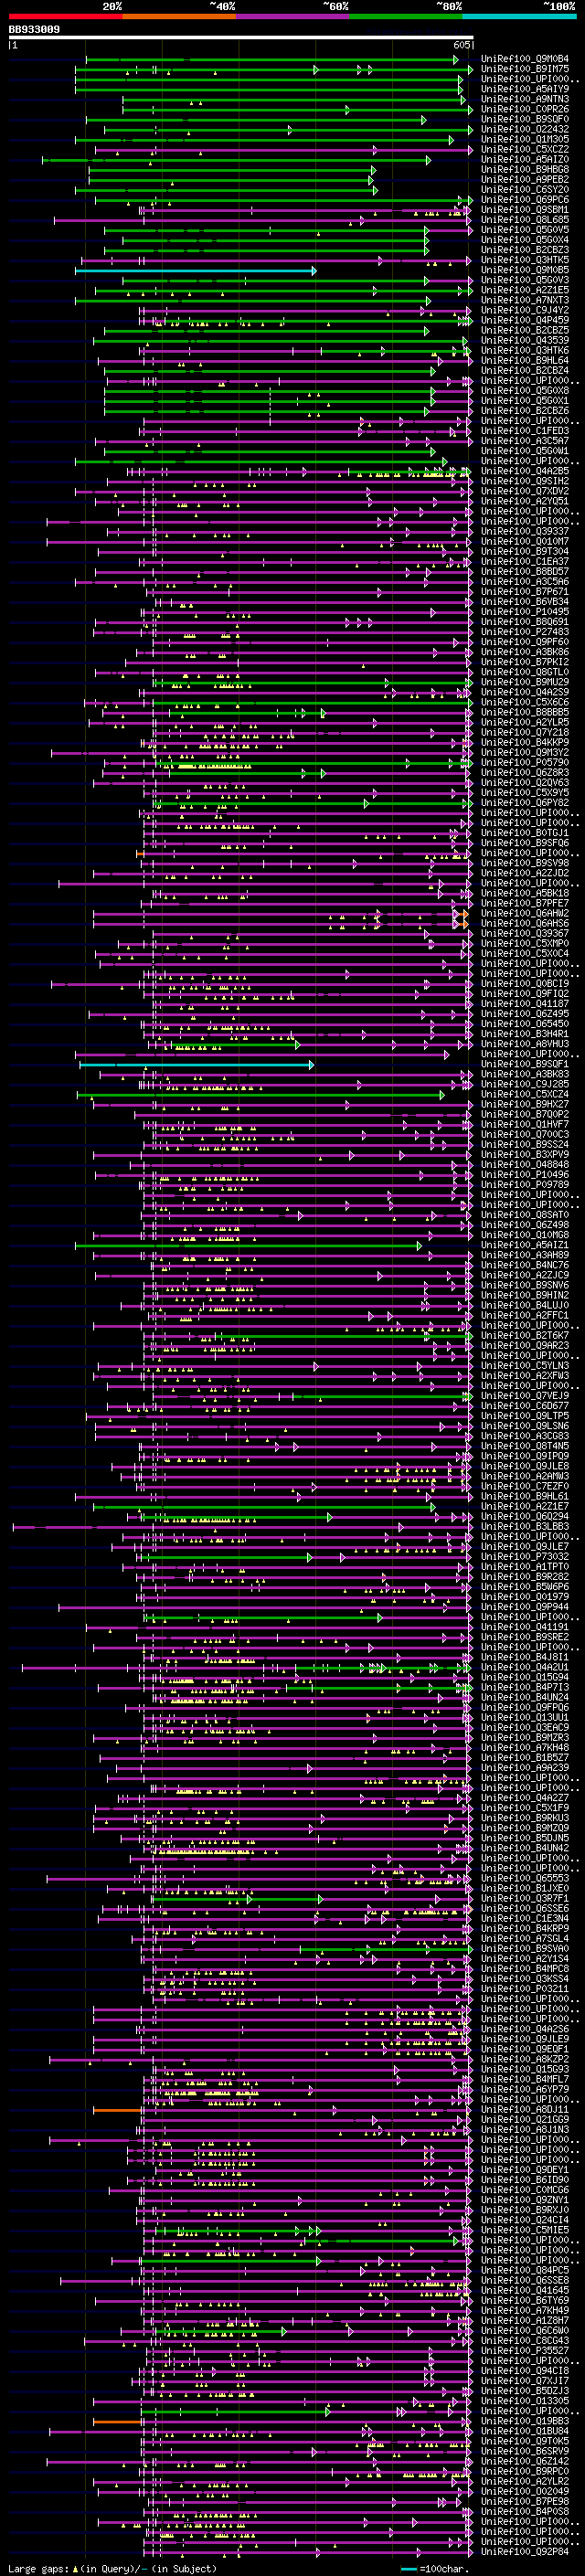
Task: Select the UniRef100_Q9M0B5 entry
Action: click(525, 270)
